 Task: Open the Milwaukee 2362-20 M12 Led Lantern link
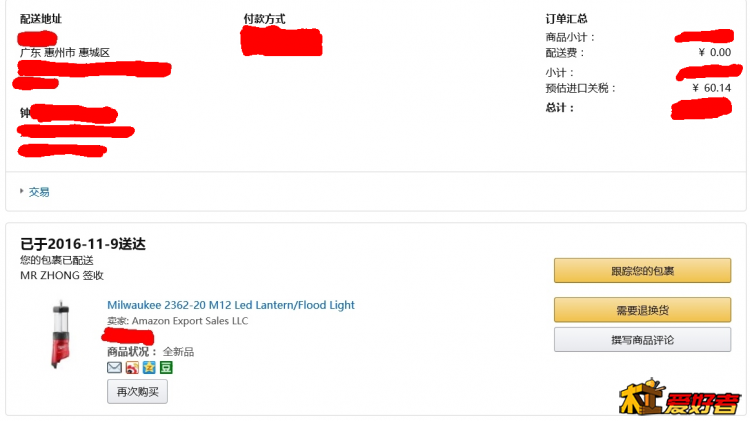(231, 305)
